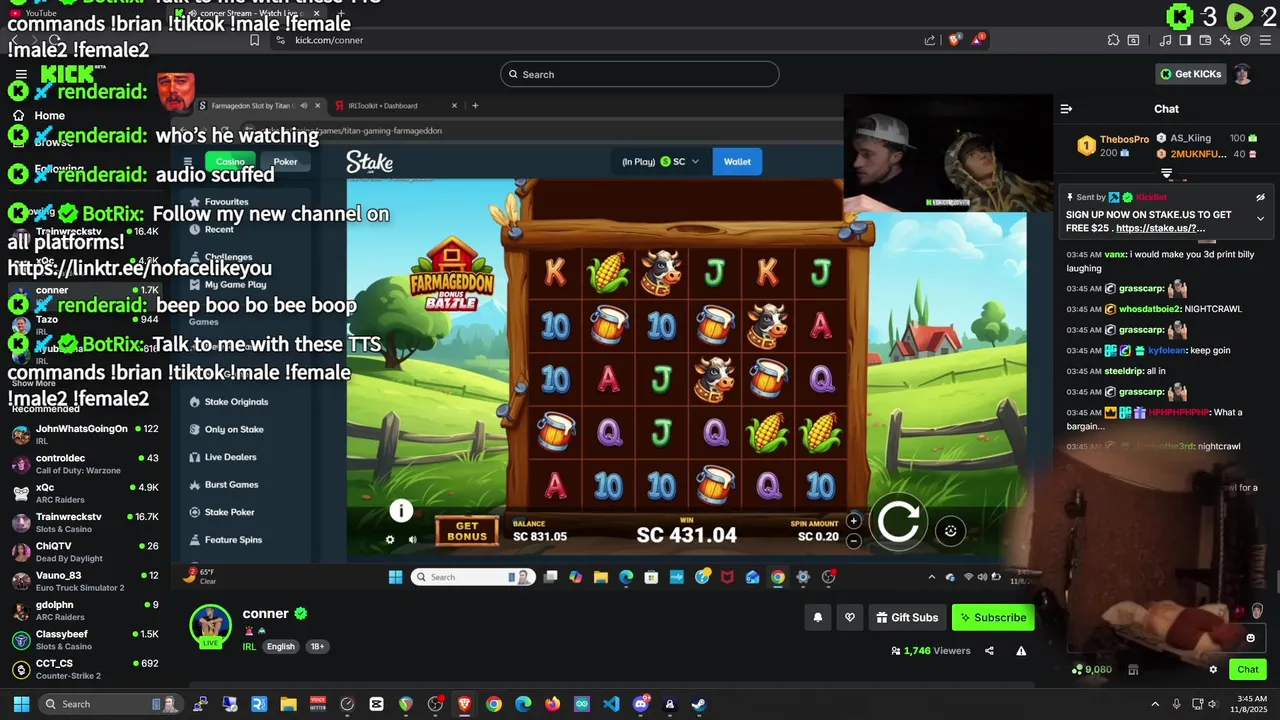Expand Show More in sidebar channels
Viewport: 1280px width, 720px height.
point(34,383)
